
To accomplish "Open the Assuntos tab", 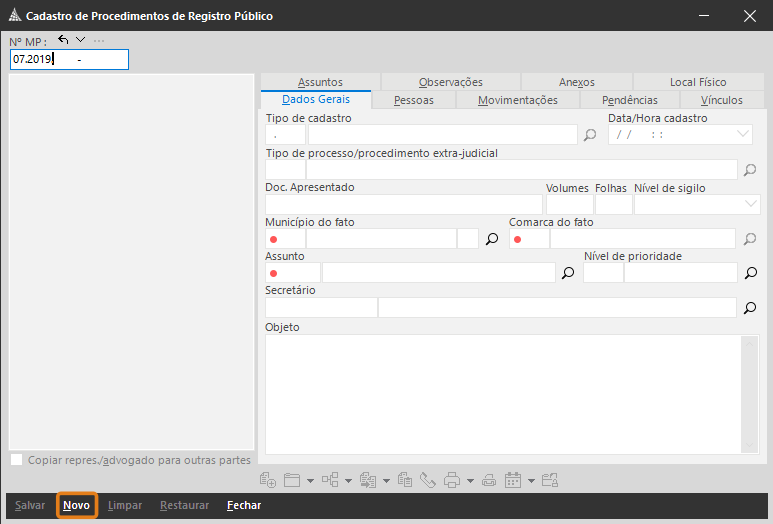I will (320, 82).
